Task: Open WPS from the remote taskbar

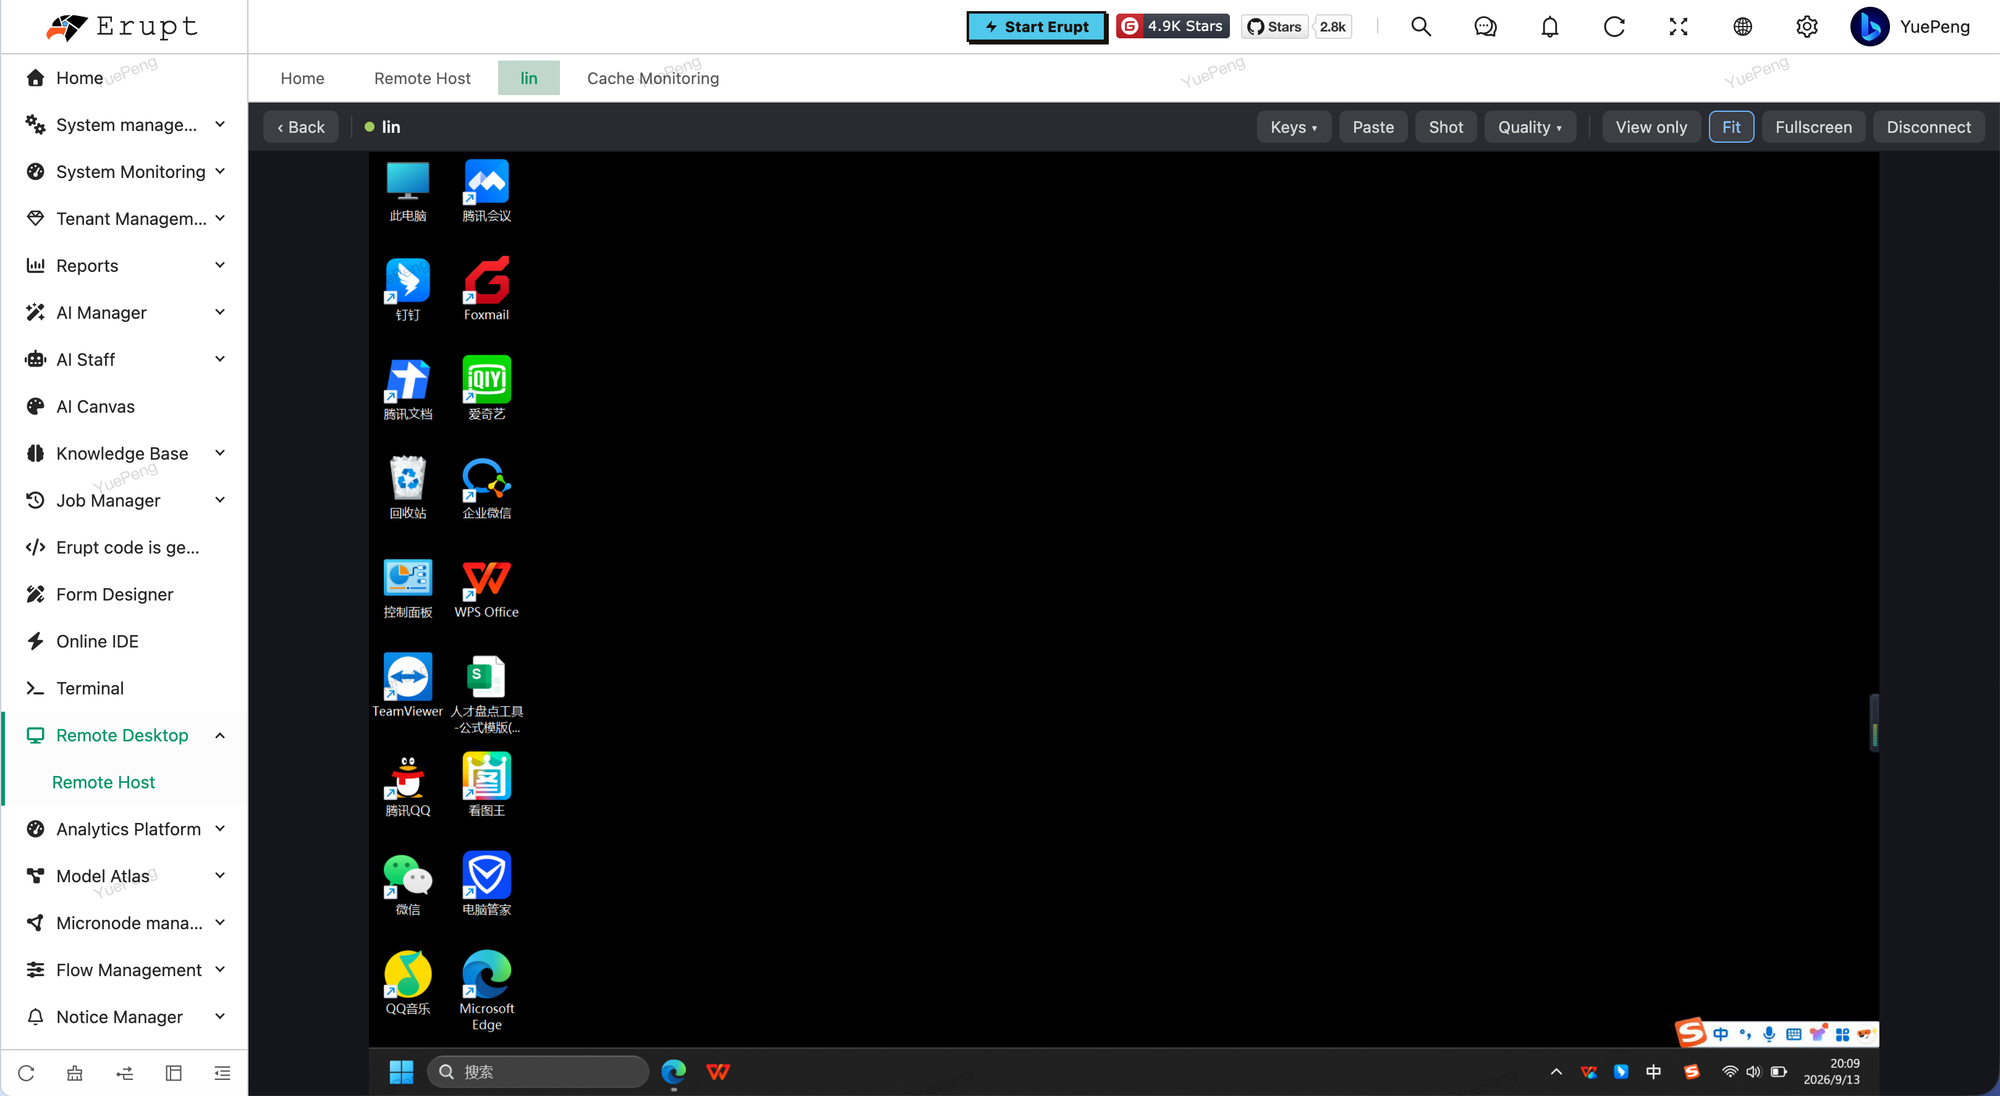Action: 718,1072
